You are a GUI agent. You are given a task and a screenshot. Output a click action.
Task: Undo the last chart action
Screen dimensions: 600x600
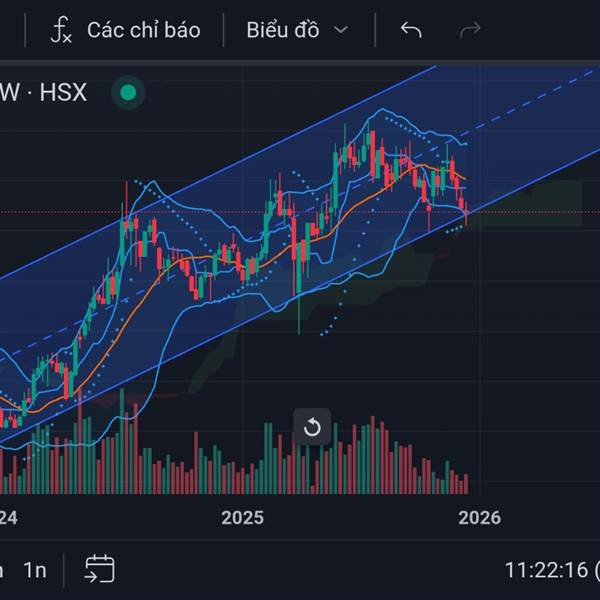tap(410, 30)
